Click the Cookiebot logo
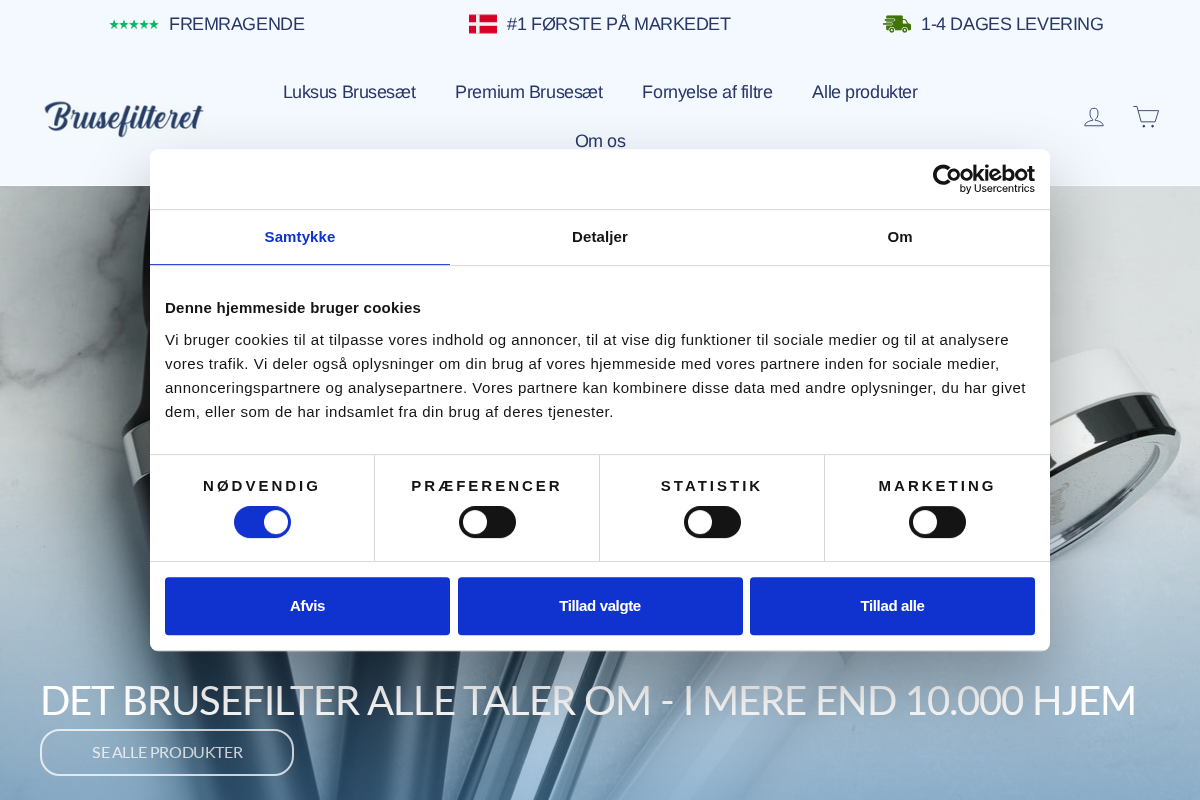Image resolution: width=1200 pixels, height=800 pixels. [983, 179]
